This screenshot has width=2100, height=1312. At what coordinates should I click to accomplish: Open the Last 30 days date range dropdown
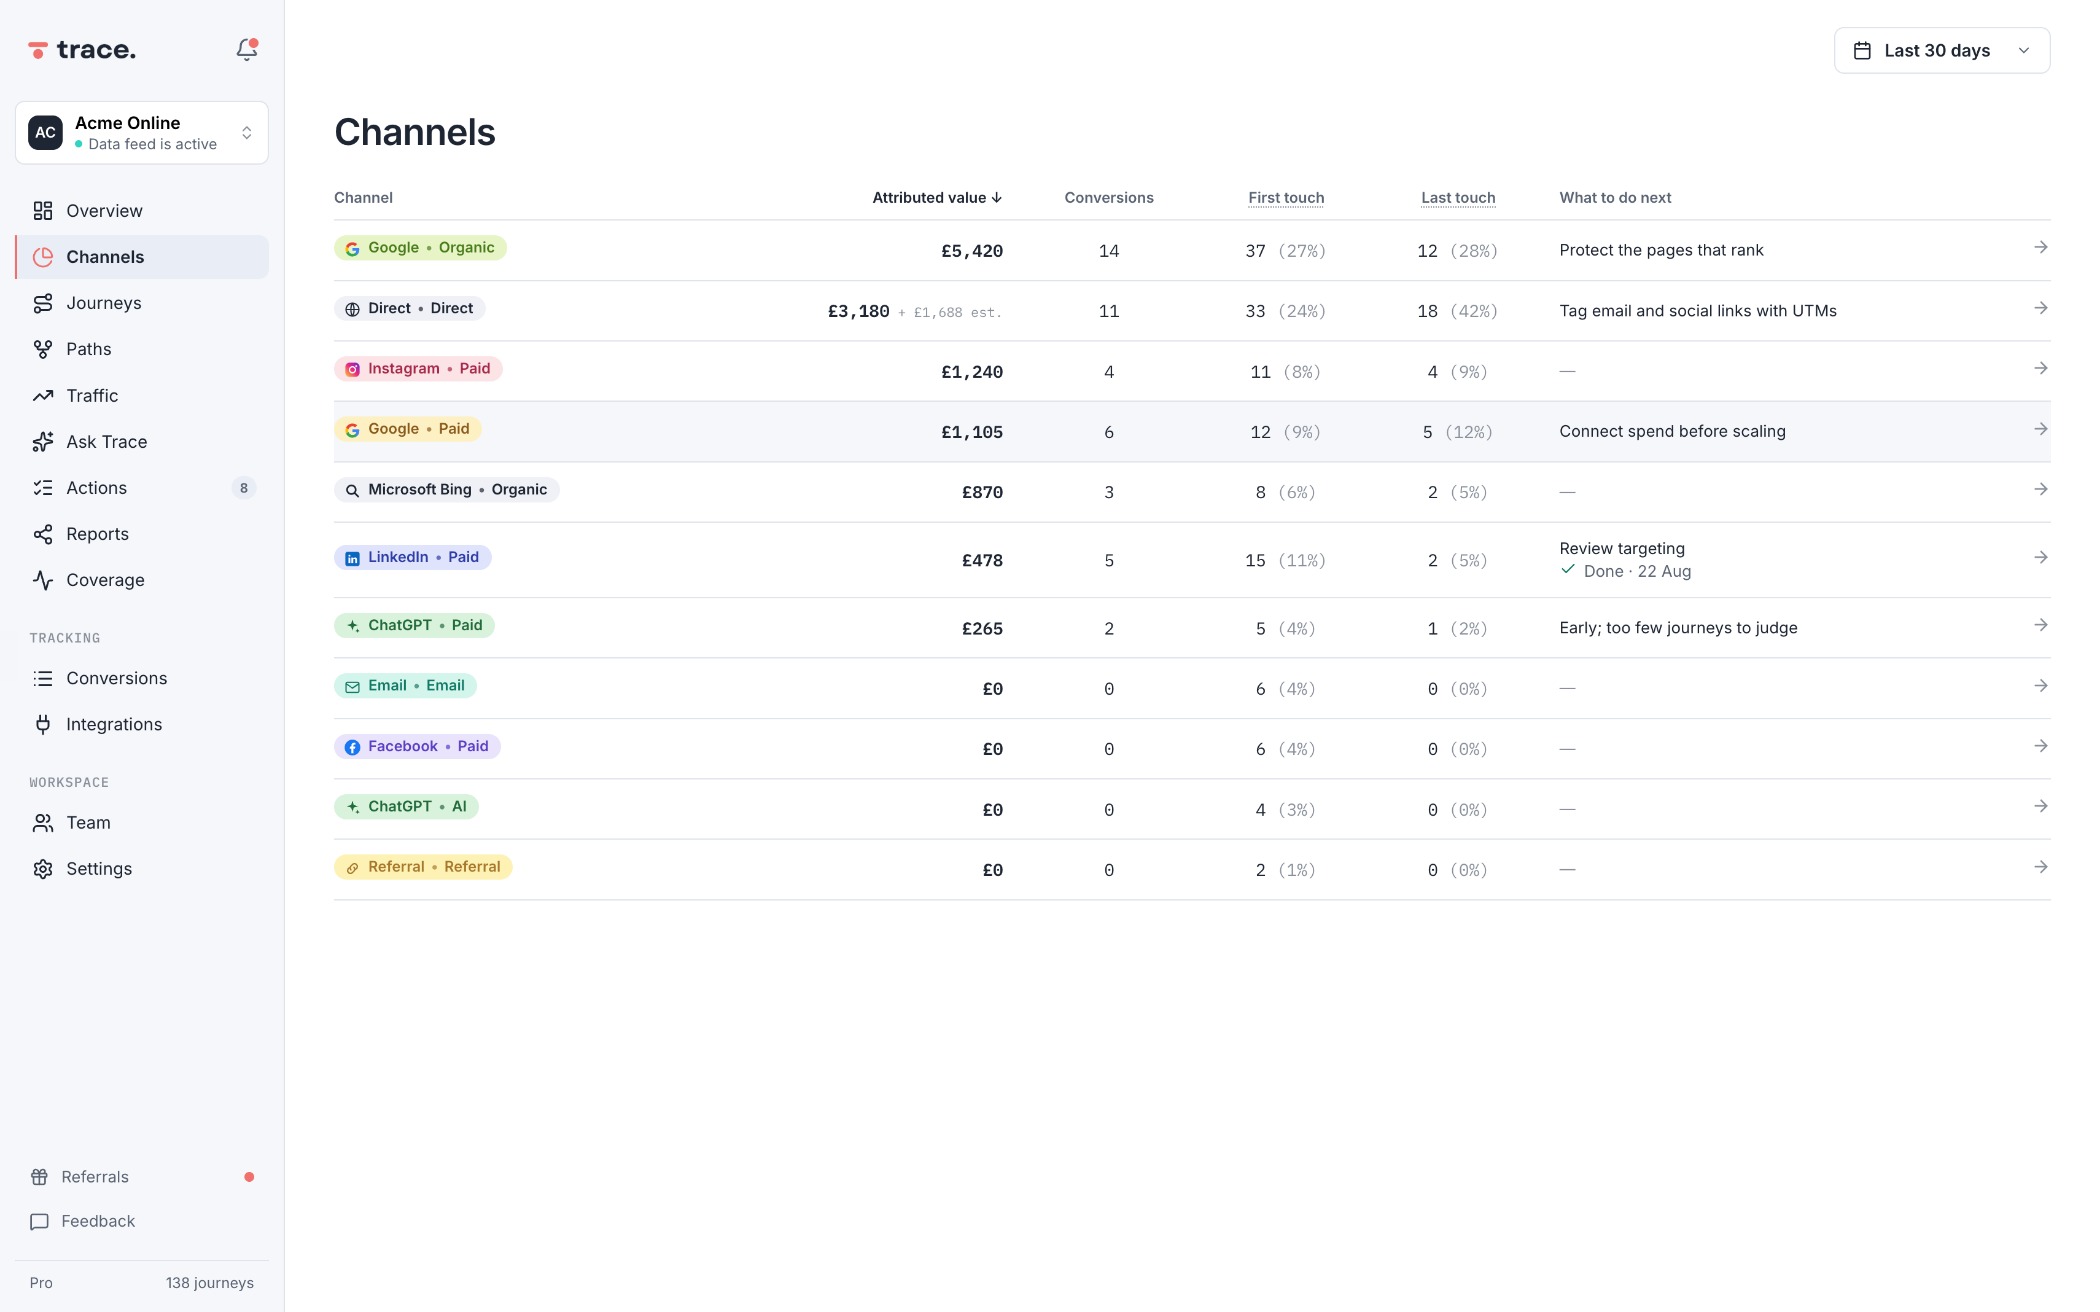(1942, 50)
